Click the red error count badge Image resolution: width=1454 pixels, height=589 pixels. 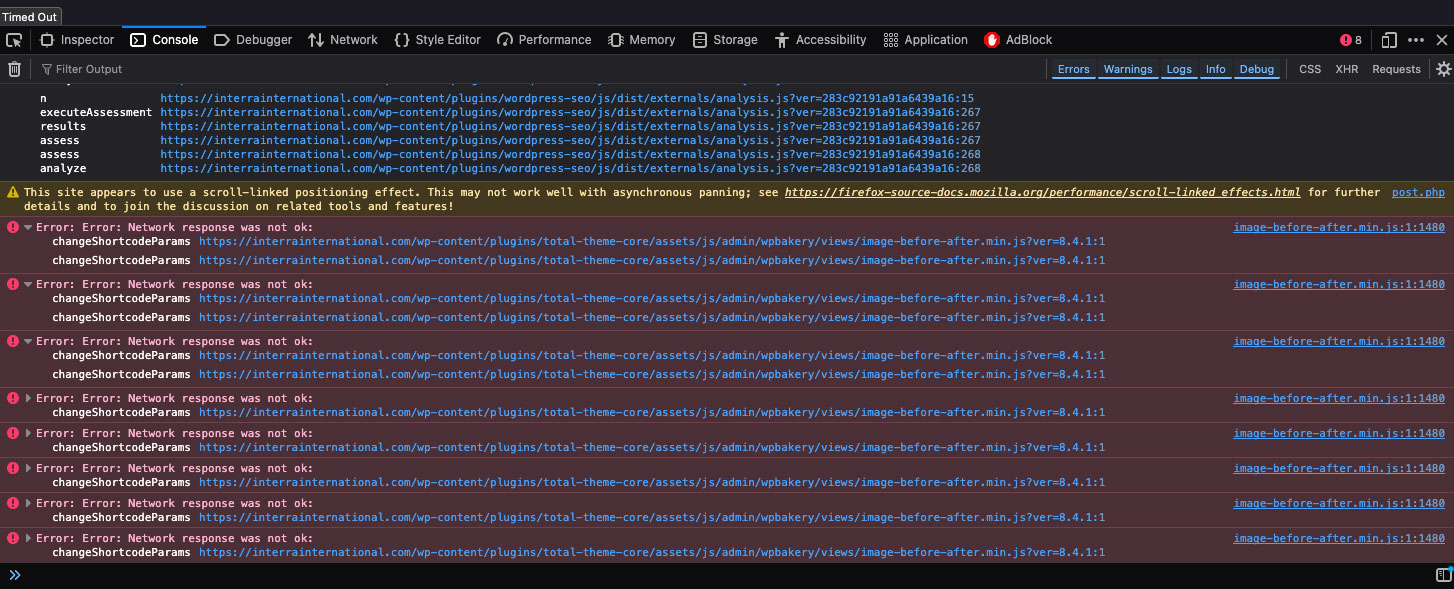(1350, 40)
